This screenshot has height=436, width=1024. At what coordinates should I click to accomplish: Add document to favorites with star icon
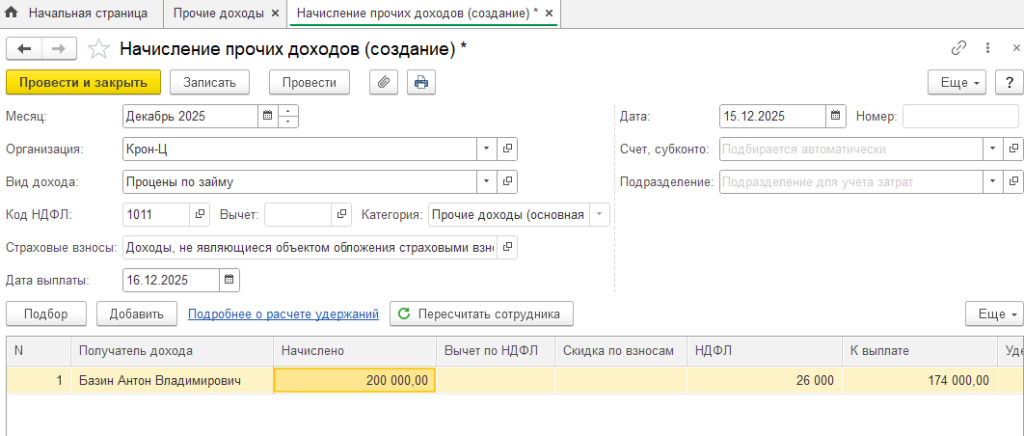[x=98, y=48]
